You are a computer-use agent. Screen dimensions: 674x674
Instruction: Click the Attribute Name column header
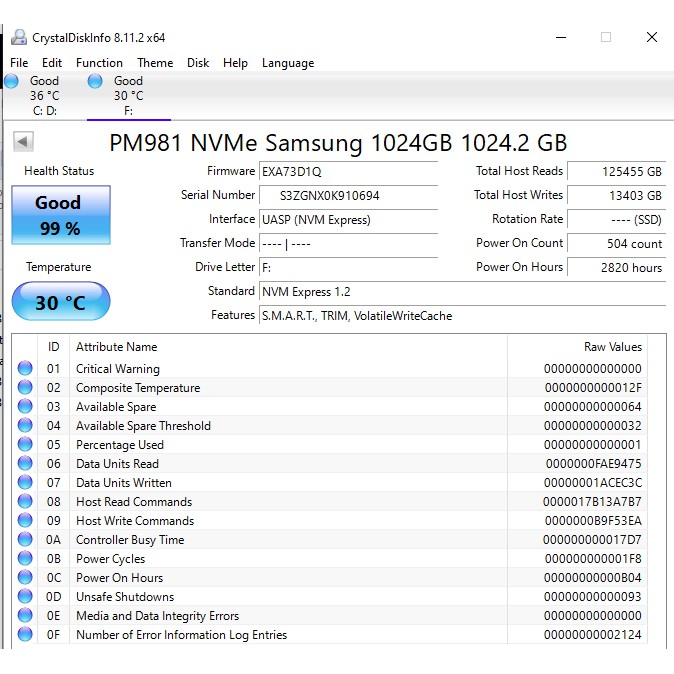(288, 346)
